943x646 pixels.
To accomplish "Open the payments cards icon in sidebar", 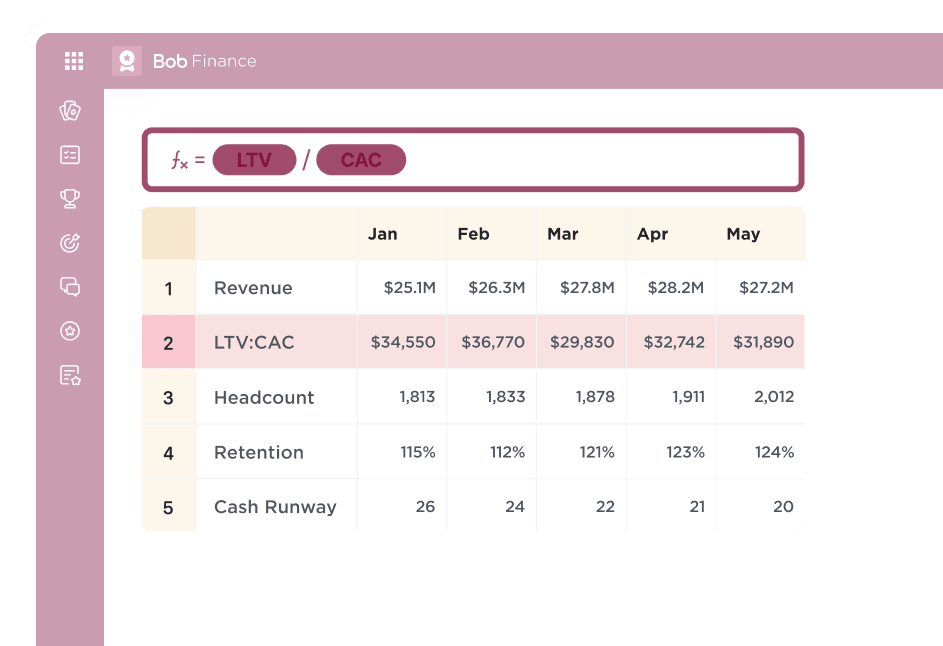I will coord(68,110).
